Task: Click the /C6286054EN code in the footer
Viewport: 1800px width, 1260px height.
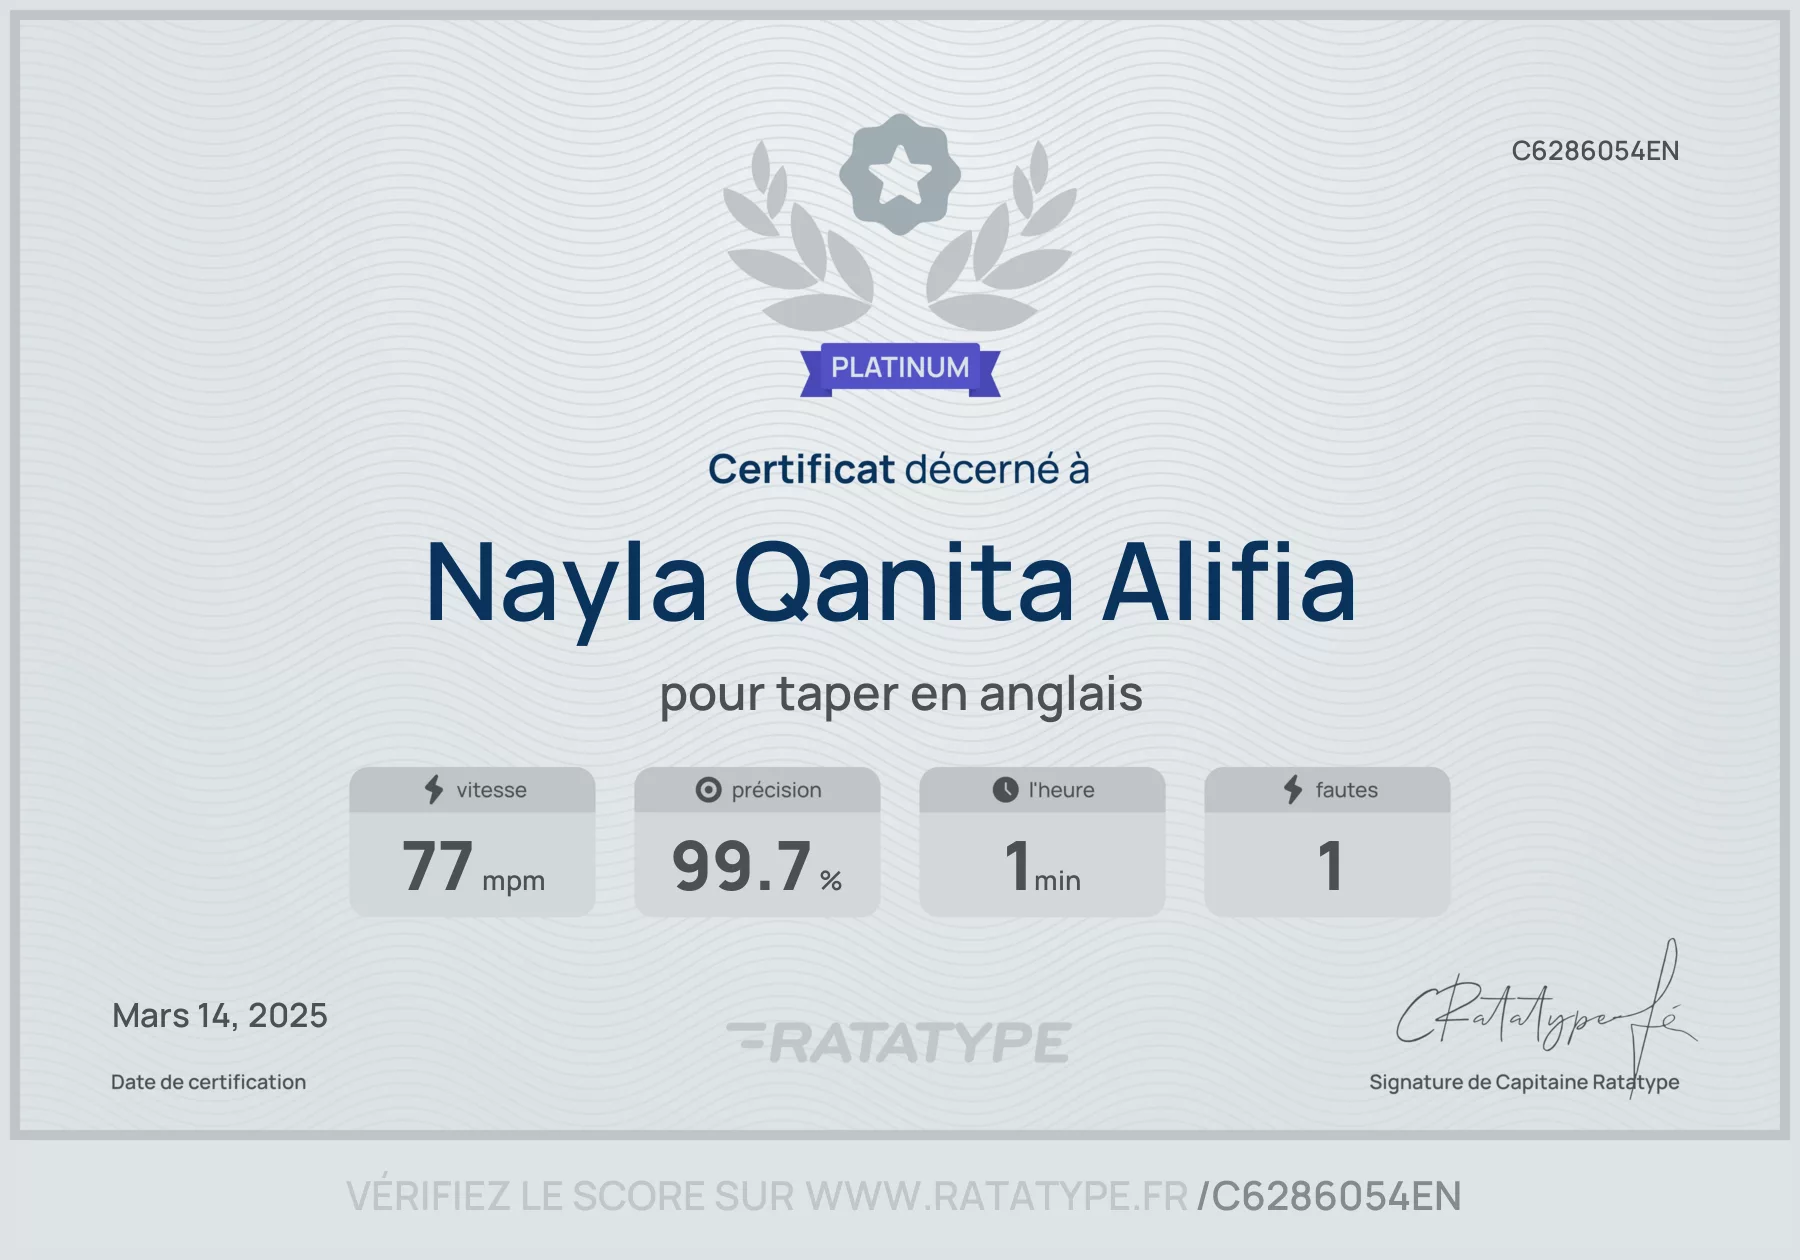Action: tap(1329, 1197)
